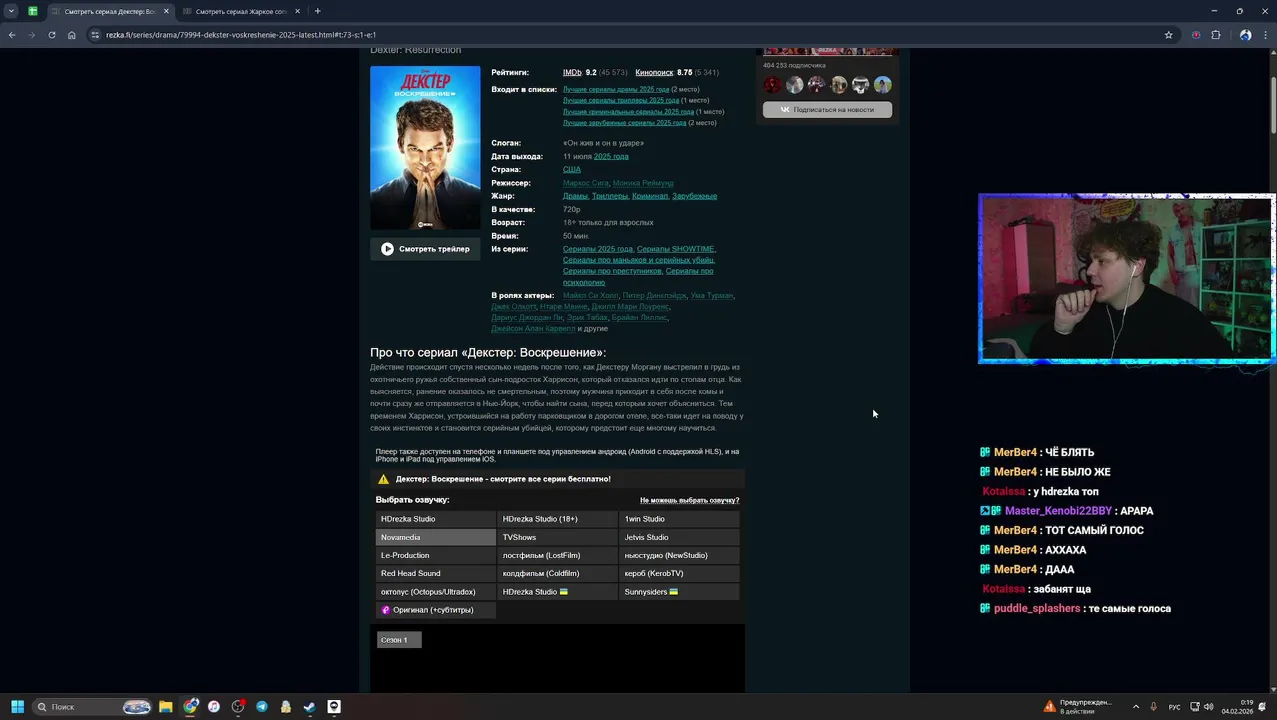Open a new browser tab with plus
Image resolution: width=1277 pixels, height=720 pixels.
click(317, 11)
